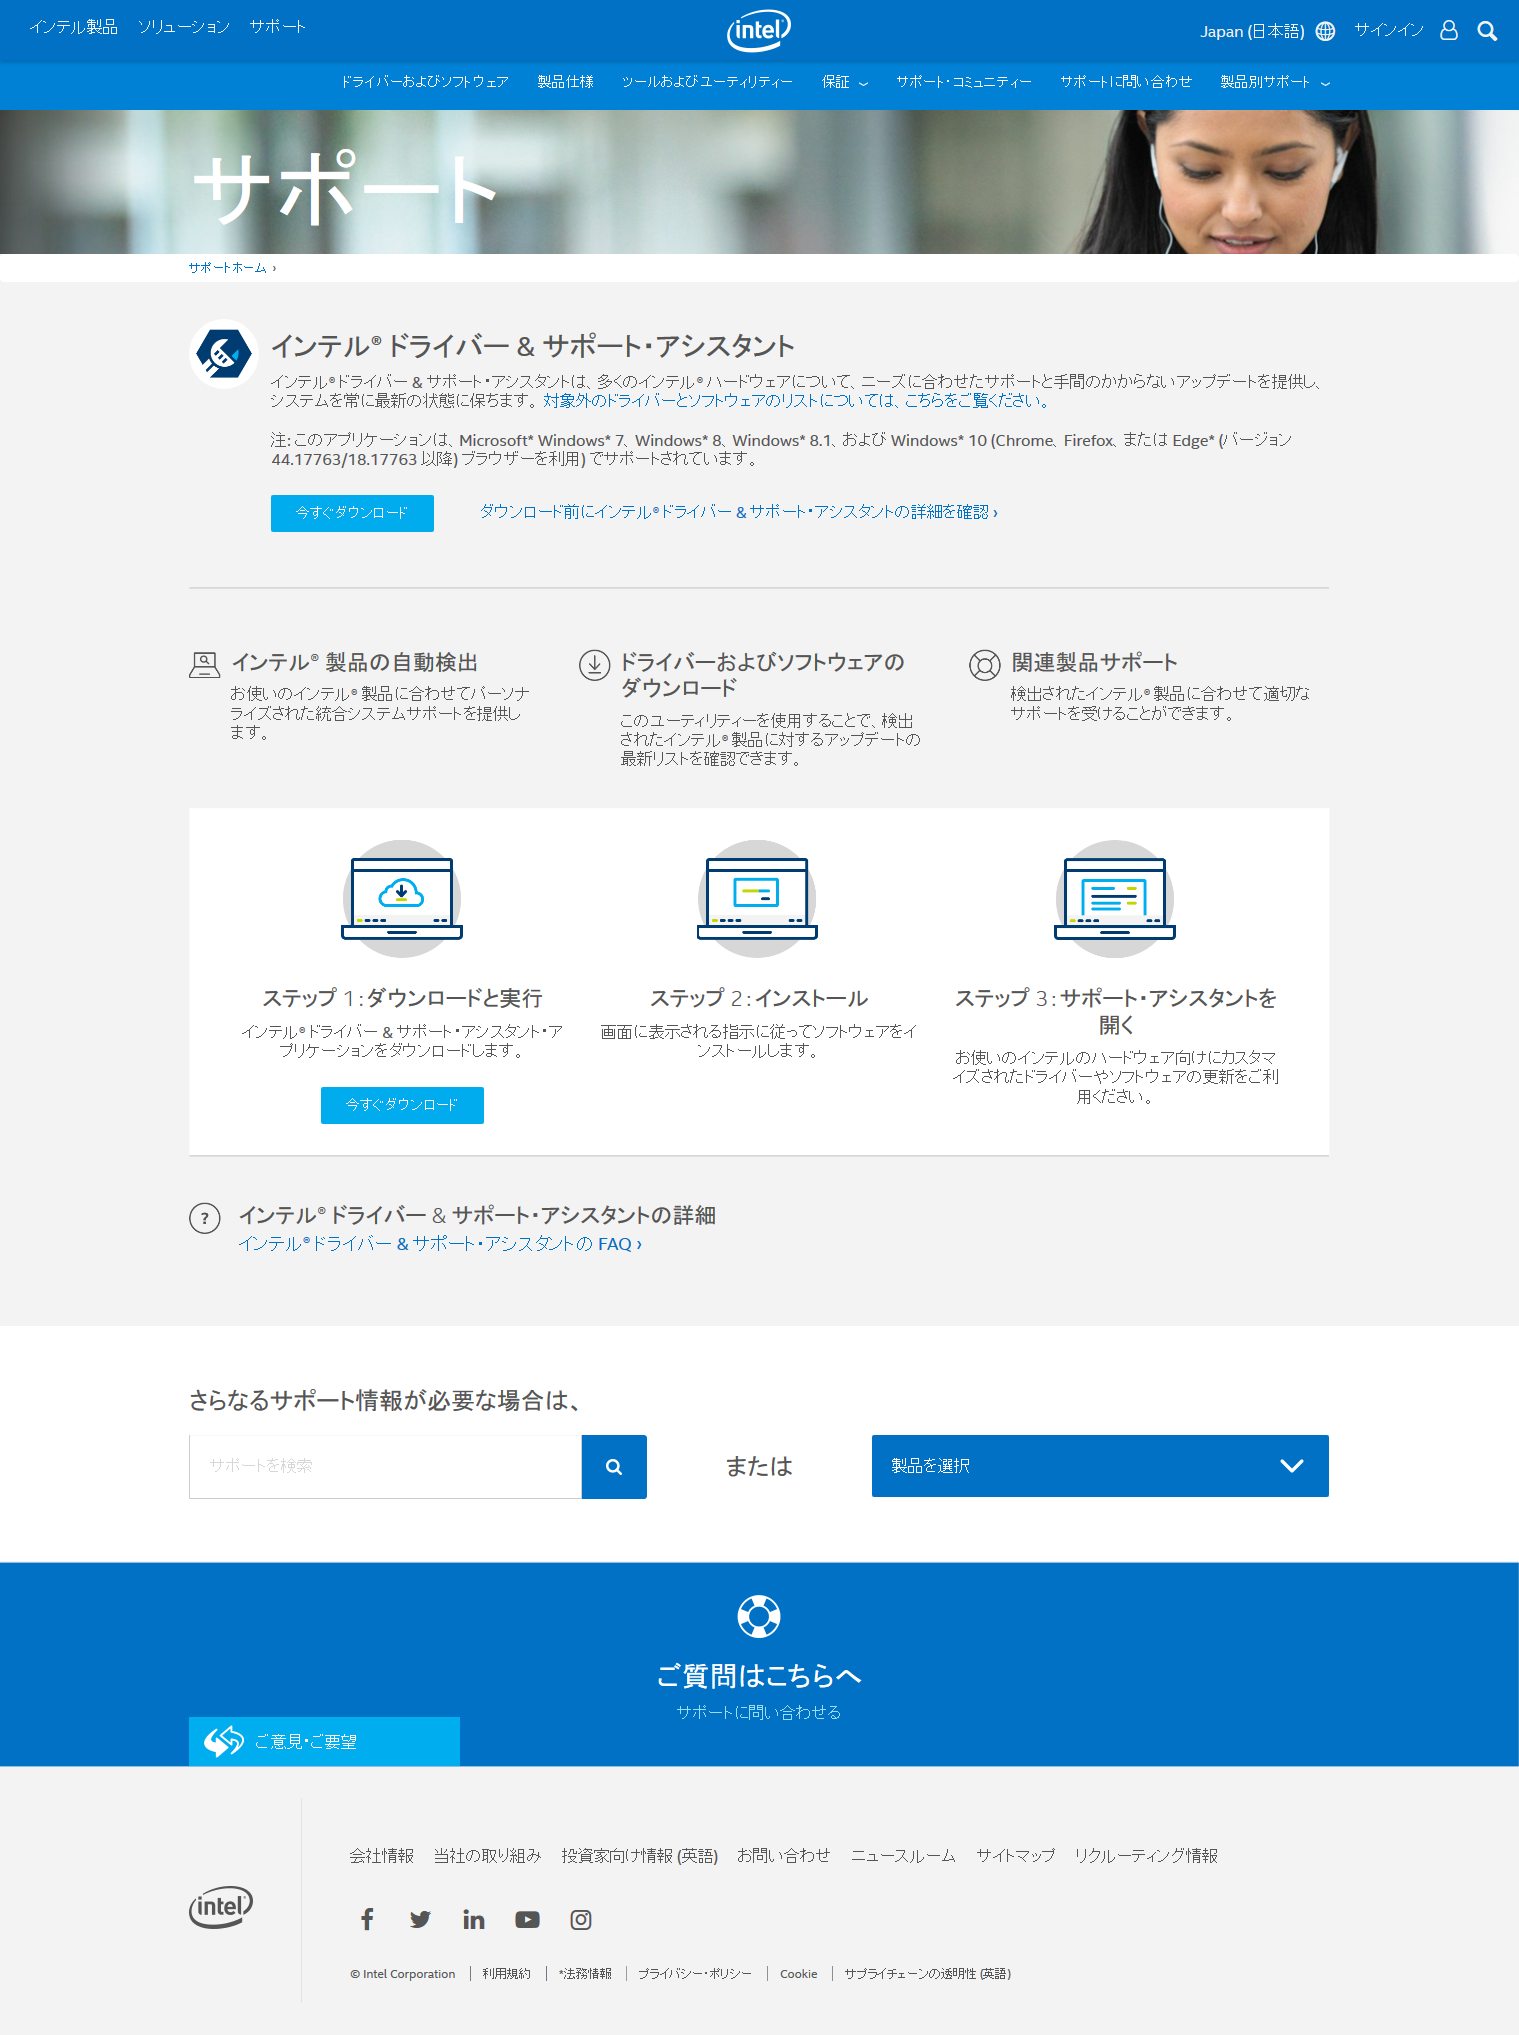Open footer お問い合わせ link

pos(784,1856)
